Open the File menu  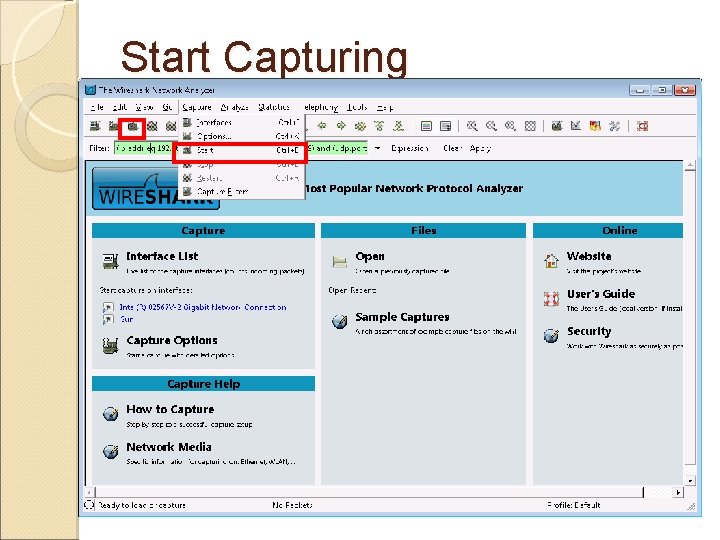97,107
